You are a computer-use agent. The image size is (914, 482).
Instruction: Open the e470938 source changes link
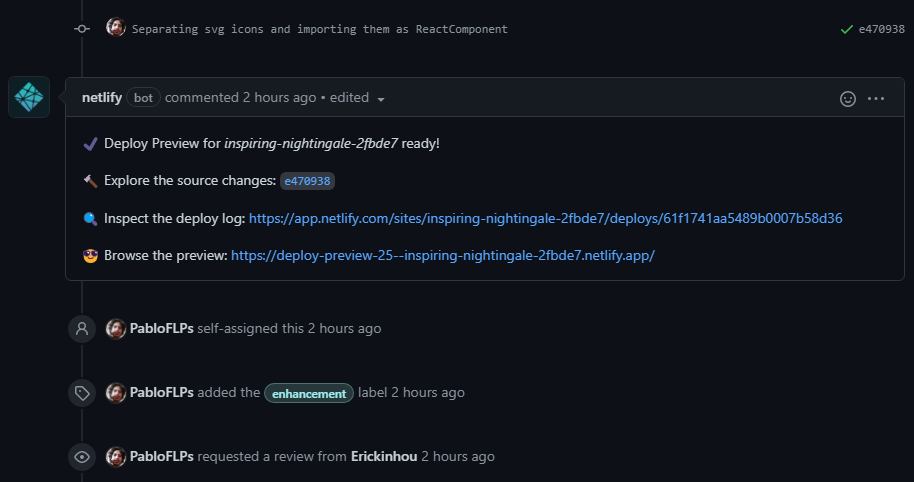[x=307, y=181]
